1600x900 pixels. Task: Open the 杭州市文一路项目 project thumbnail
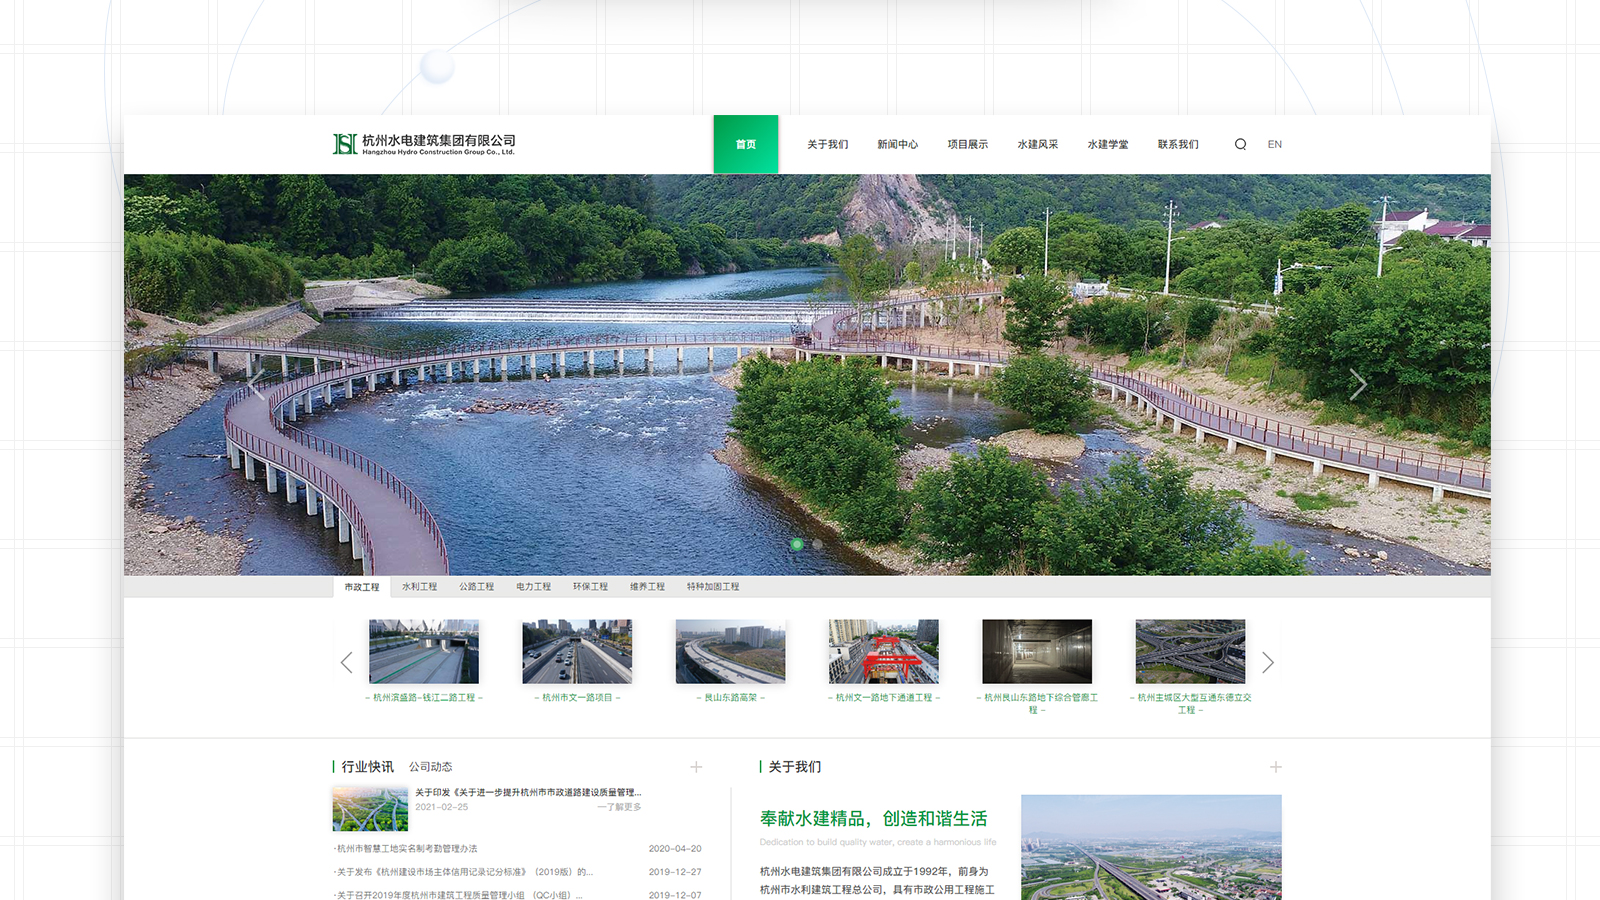point(577,652)
